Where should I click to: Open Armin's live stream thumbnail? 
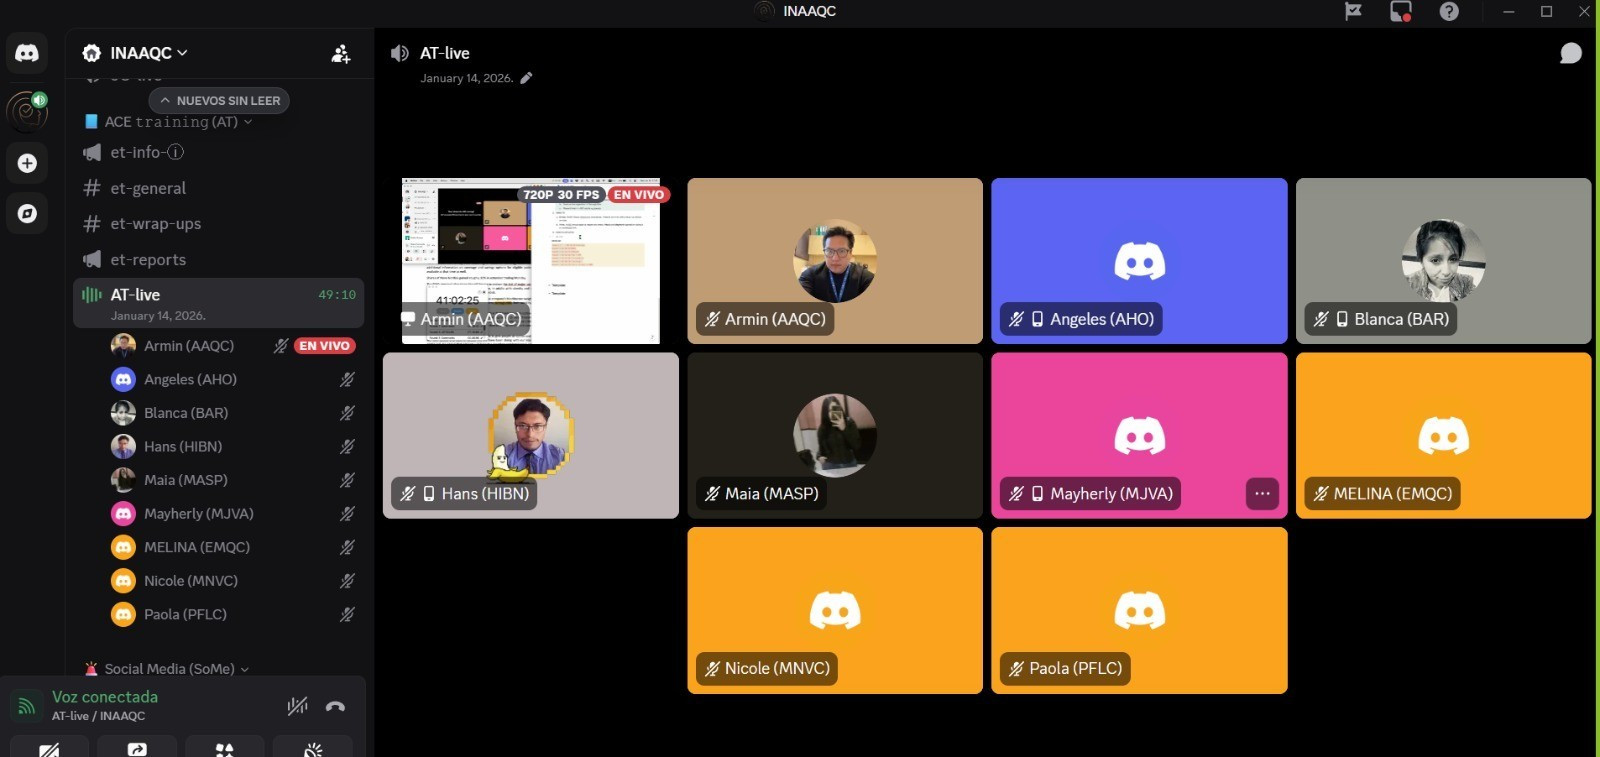531,261
